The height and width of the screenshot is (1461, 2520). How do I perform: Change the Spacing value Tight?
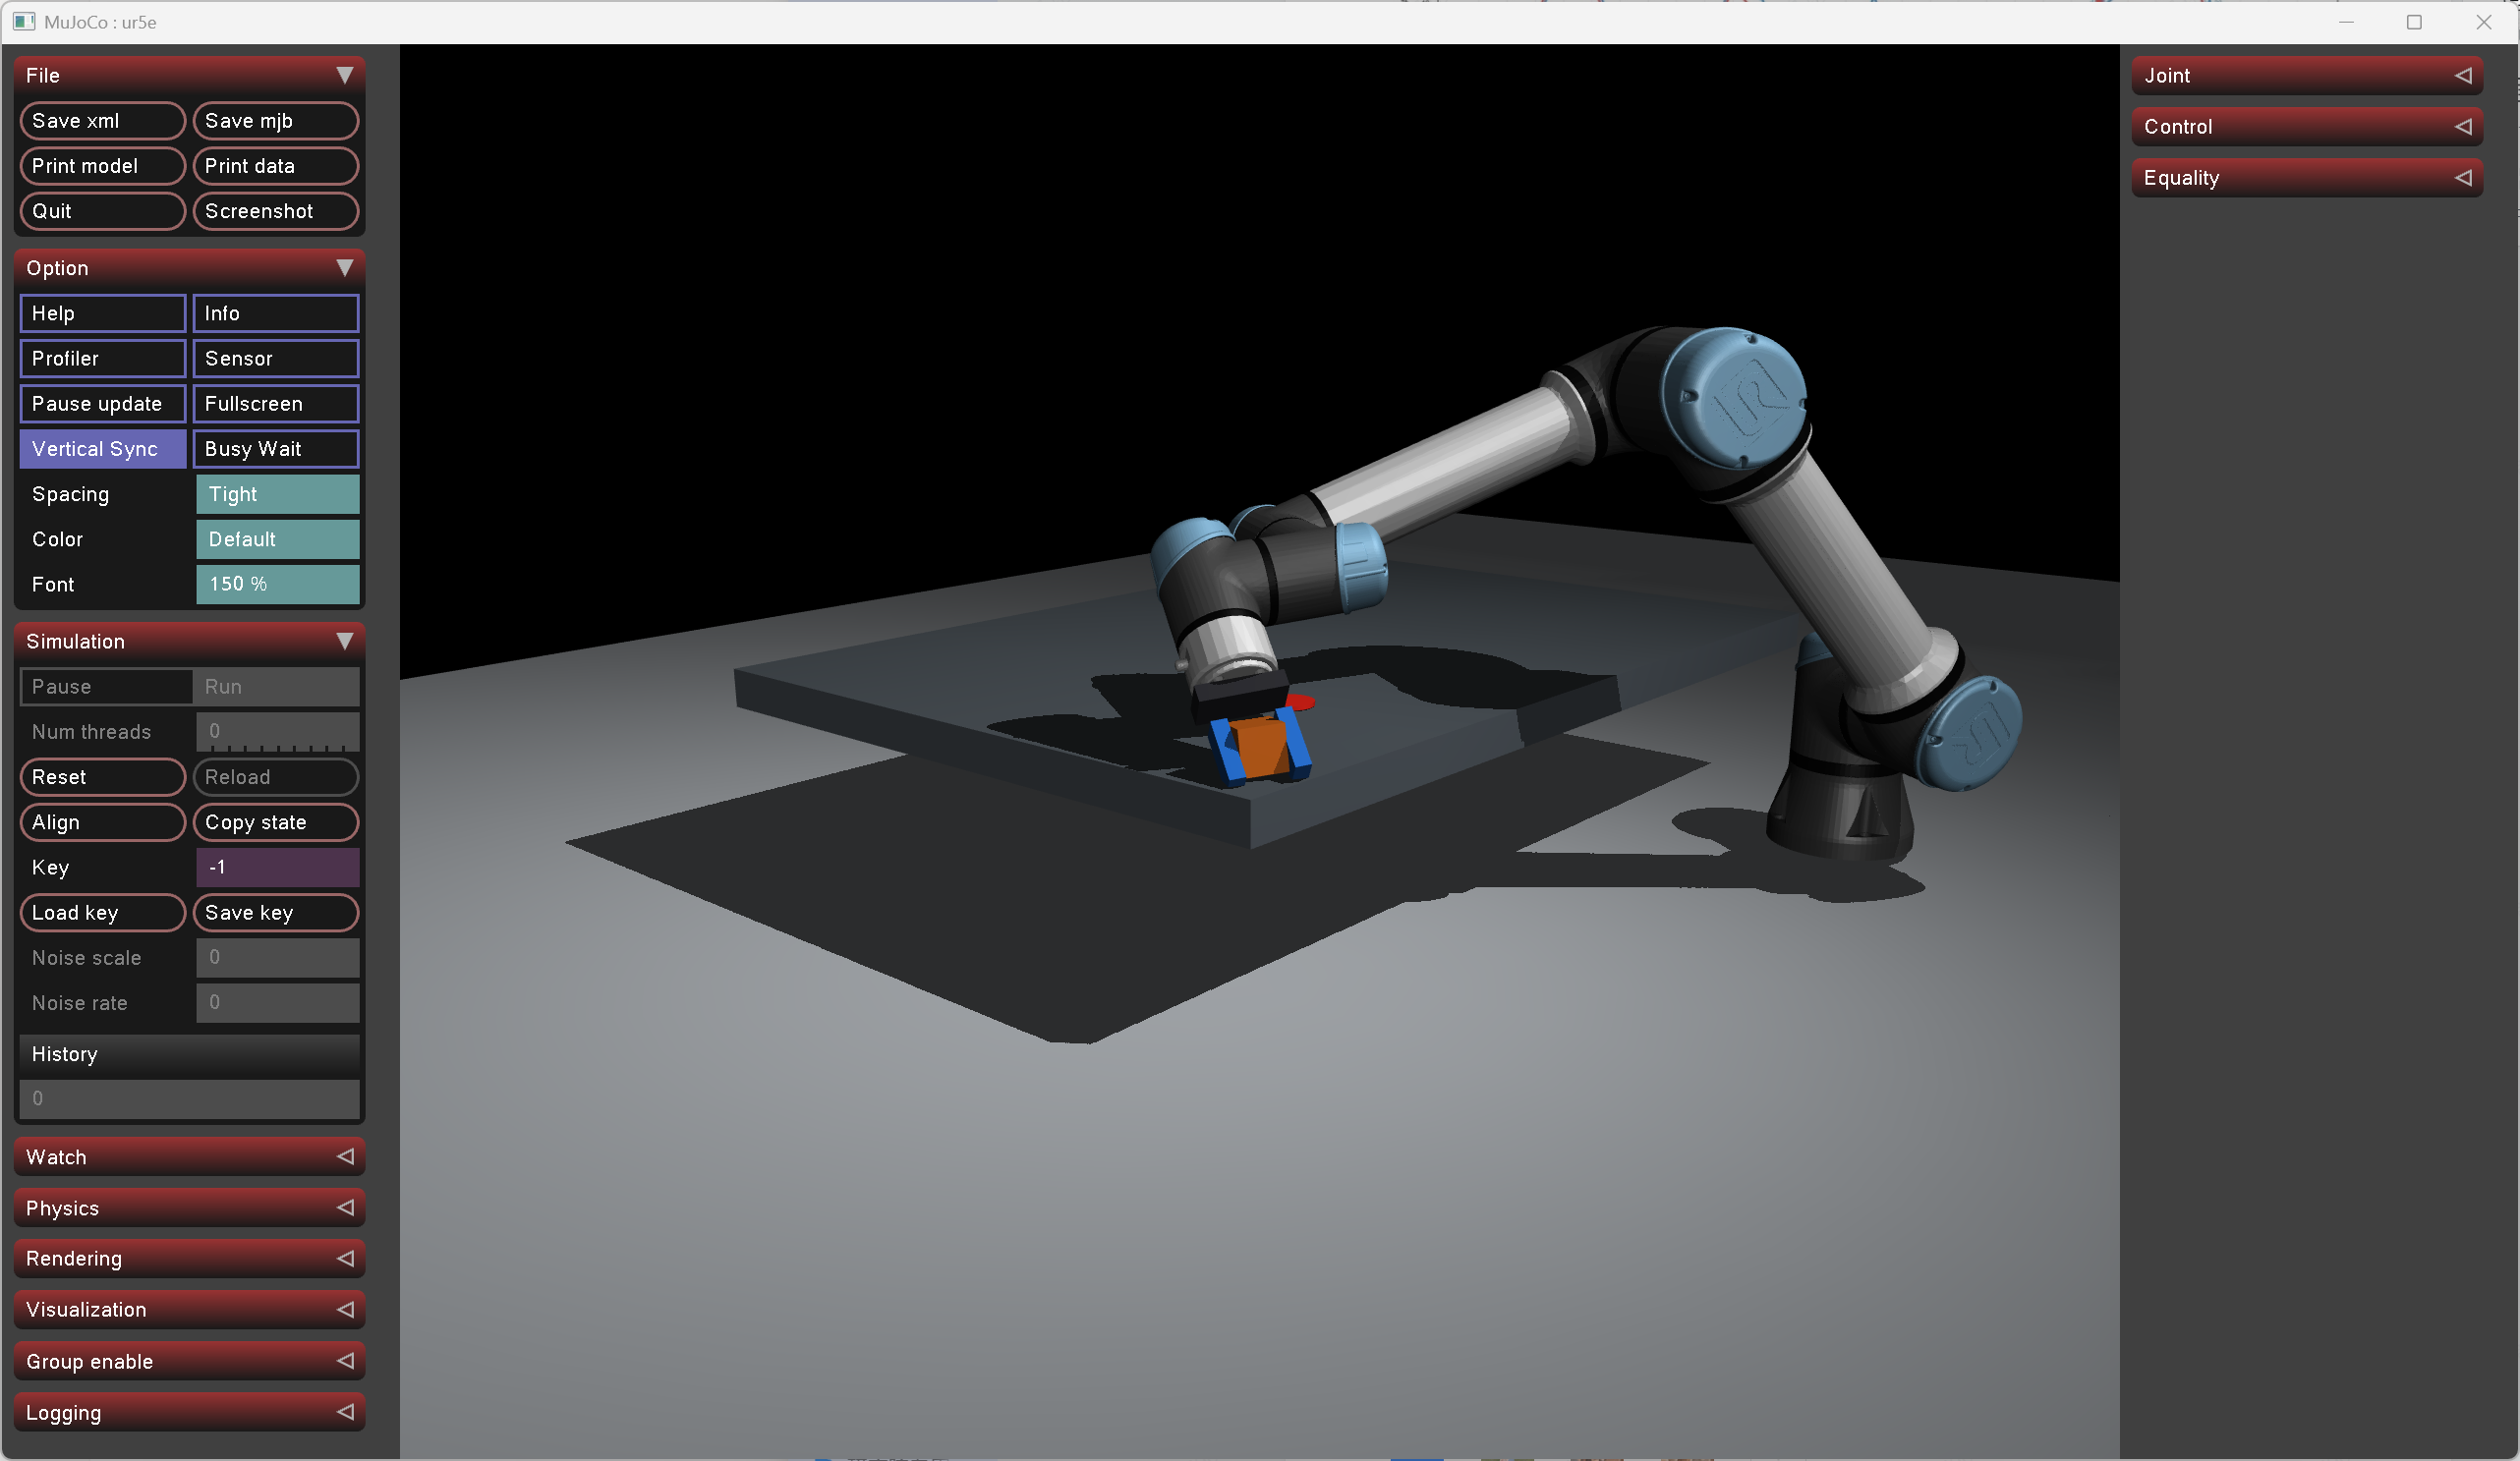coord(278,494)
